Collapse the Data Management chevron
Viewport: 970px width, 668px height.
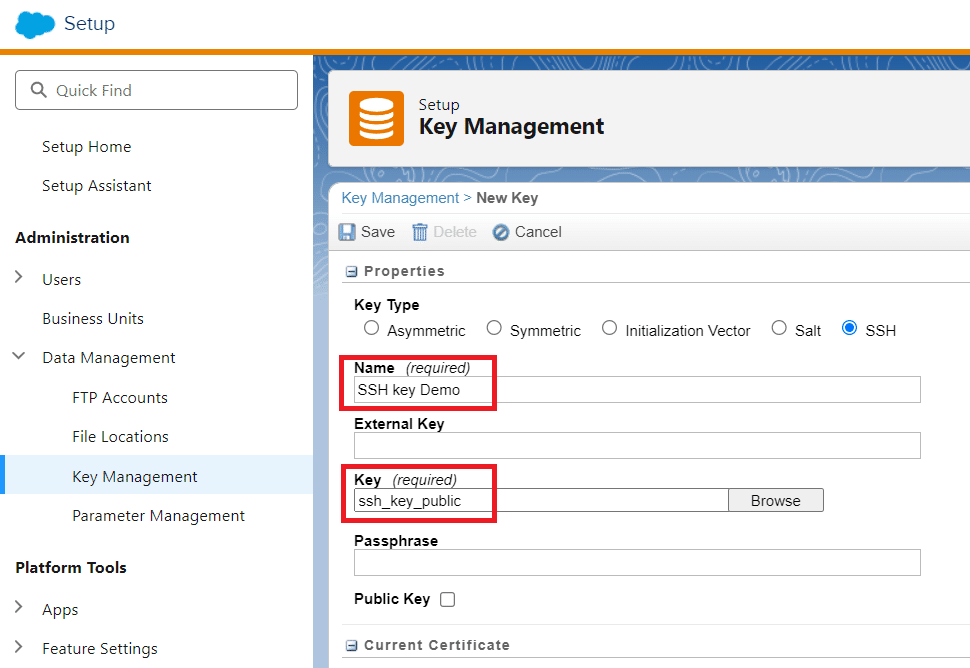pyautogui.click(x=19, y=356)
